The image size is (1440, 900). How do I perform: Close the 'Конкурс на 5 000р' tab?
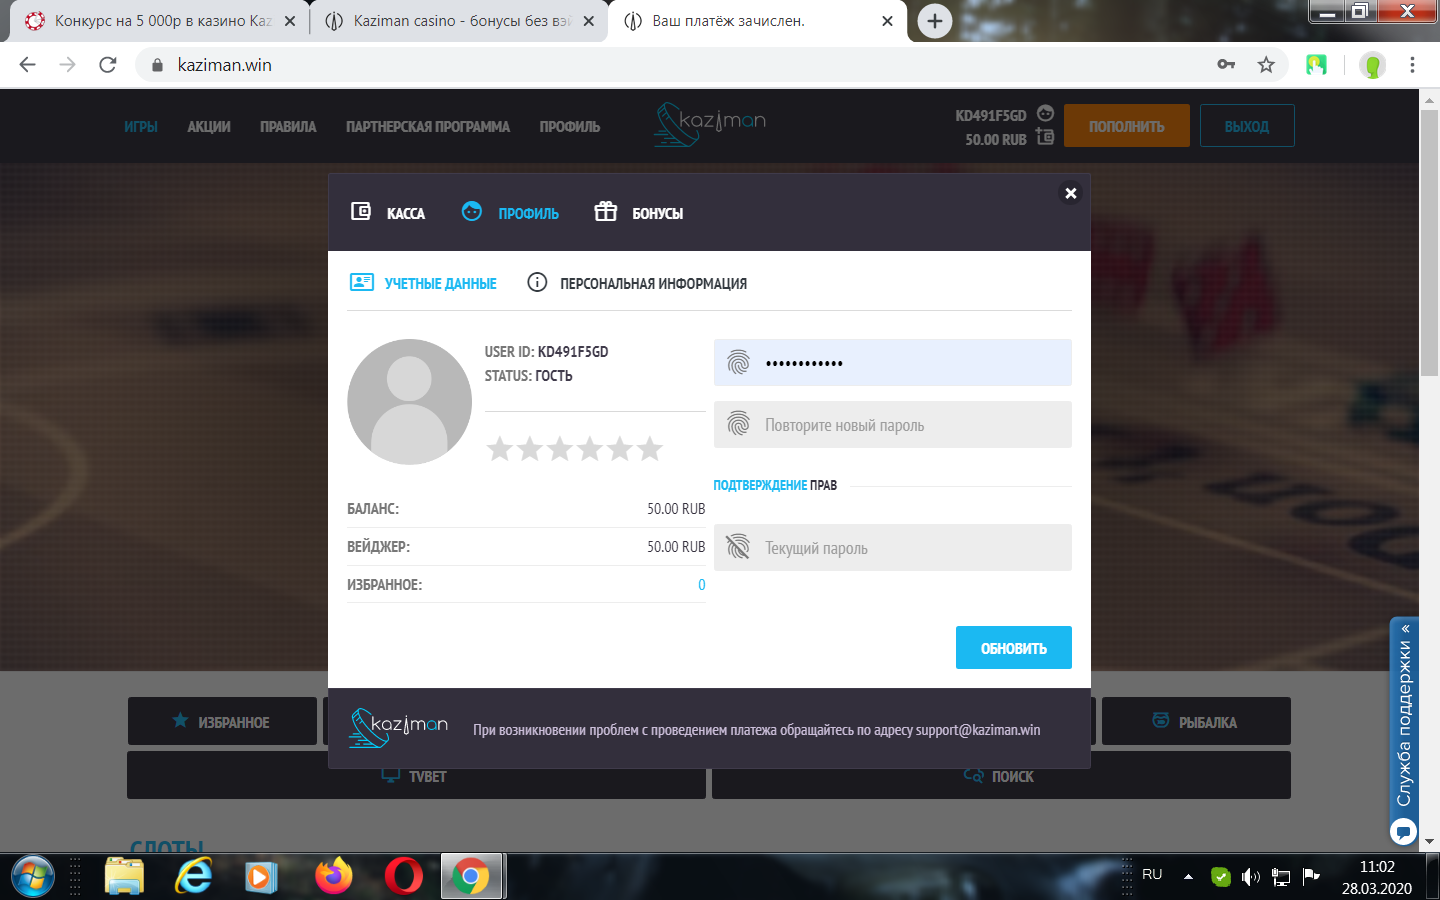(290, 21)
